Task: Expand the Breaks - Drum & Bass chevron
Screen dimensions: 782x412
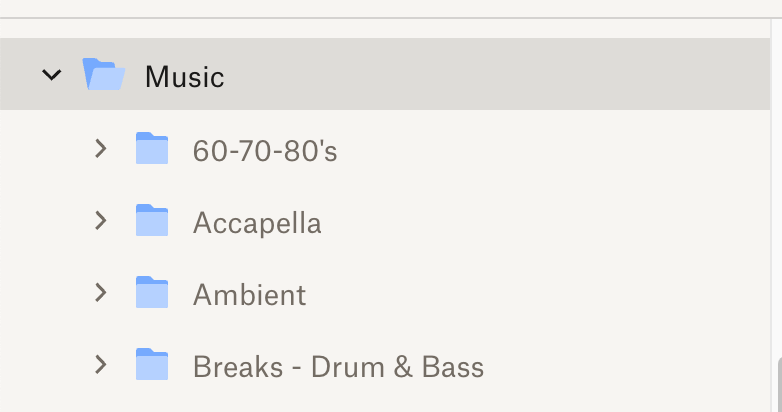Action: tap(100, 365)
